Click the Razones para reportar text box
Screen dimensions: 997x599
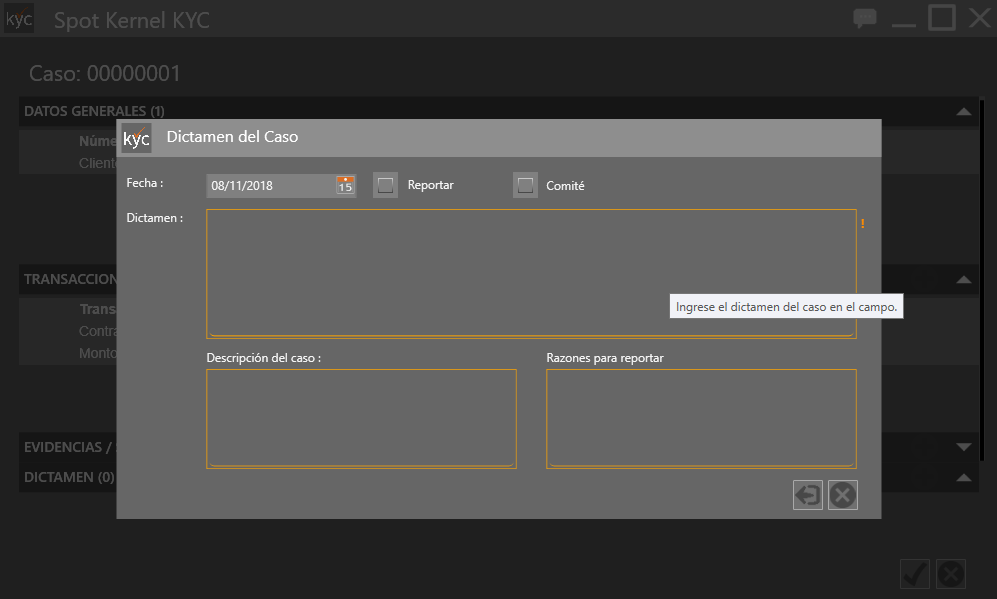point(701,418)
